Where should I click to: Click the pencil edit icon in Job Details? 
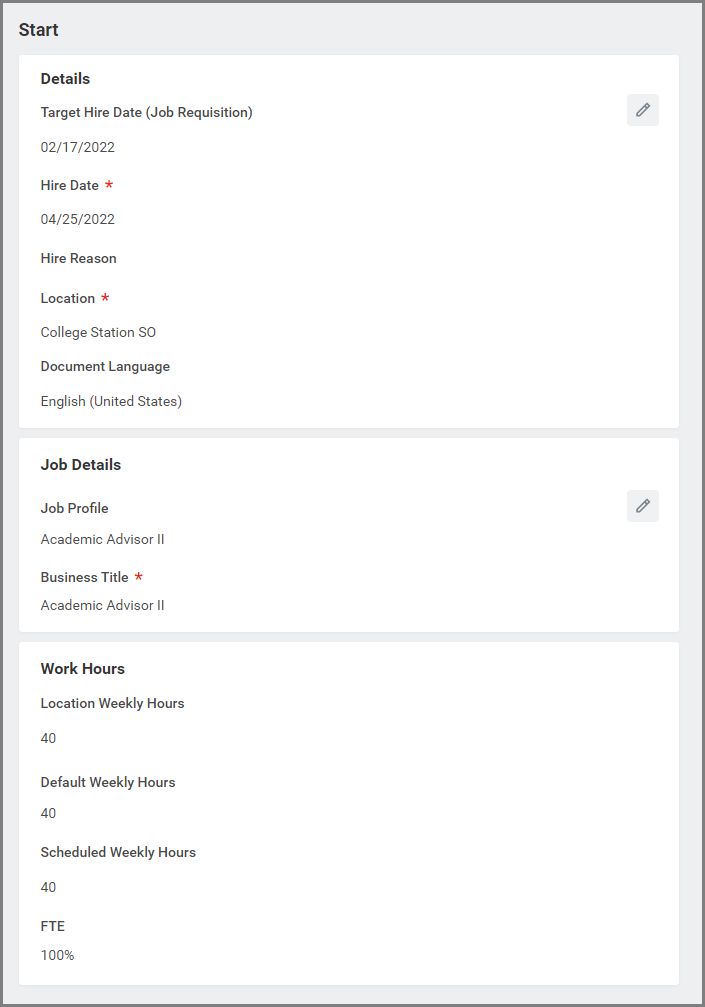tap(642, 506)
